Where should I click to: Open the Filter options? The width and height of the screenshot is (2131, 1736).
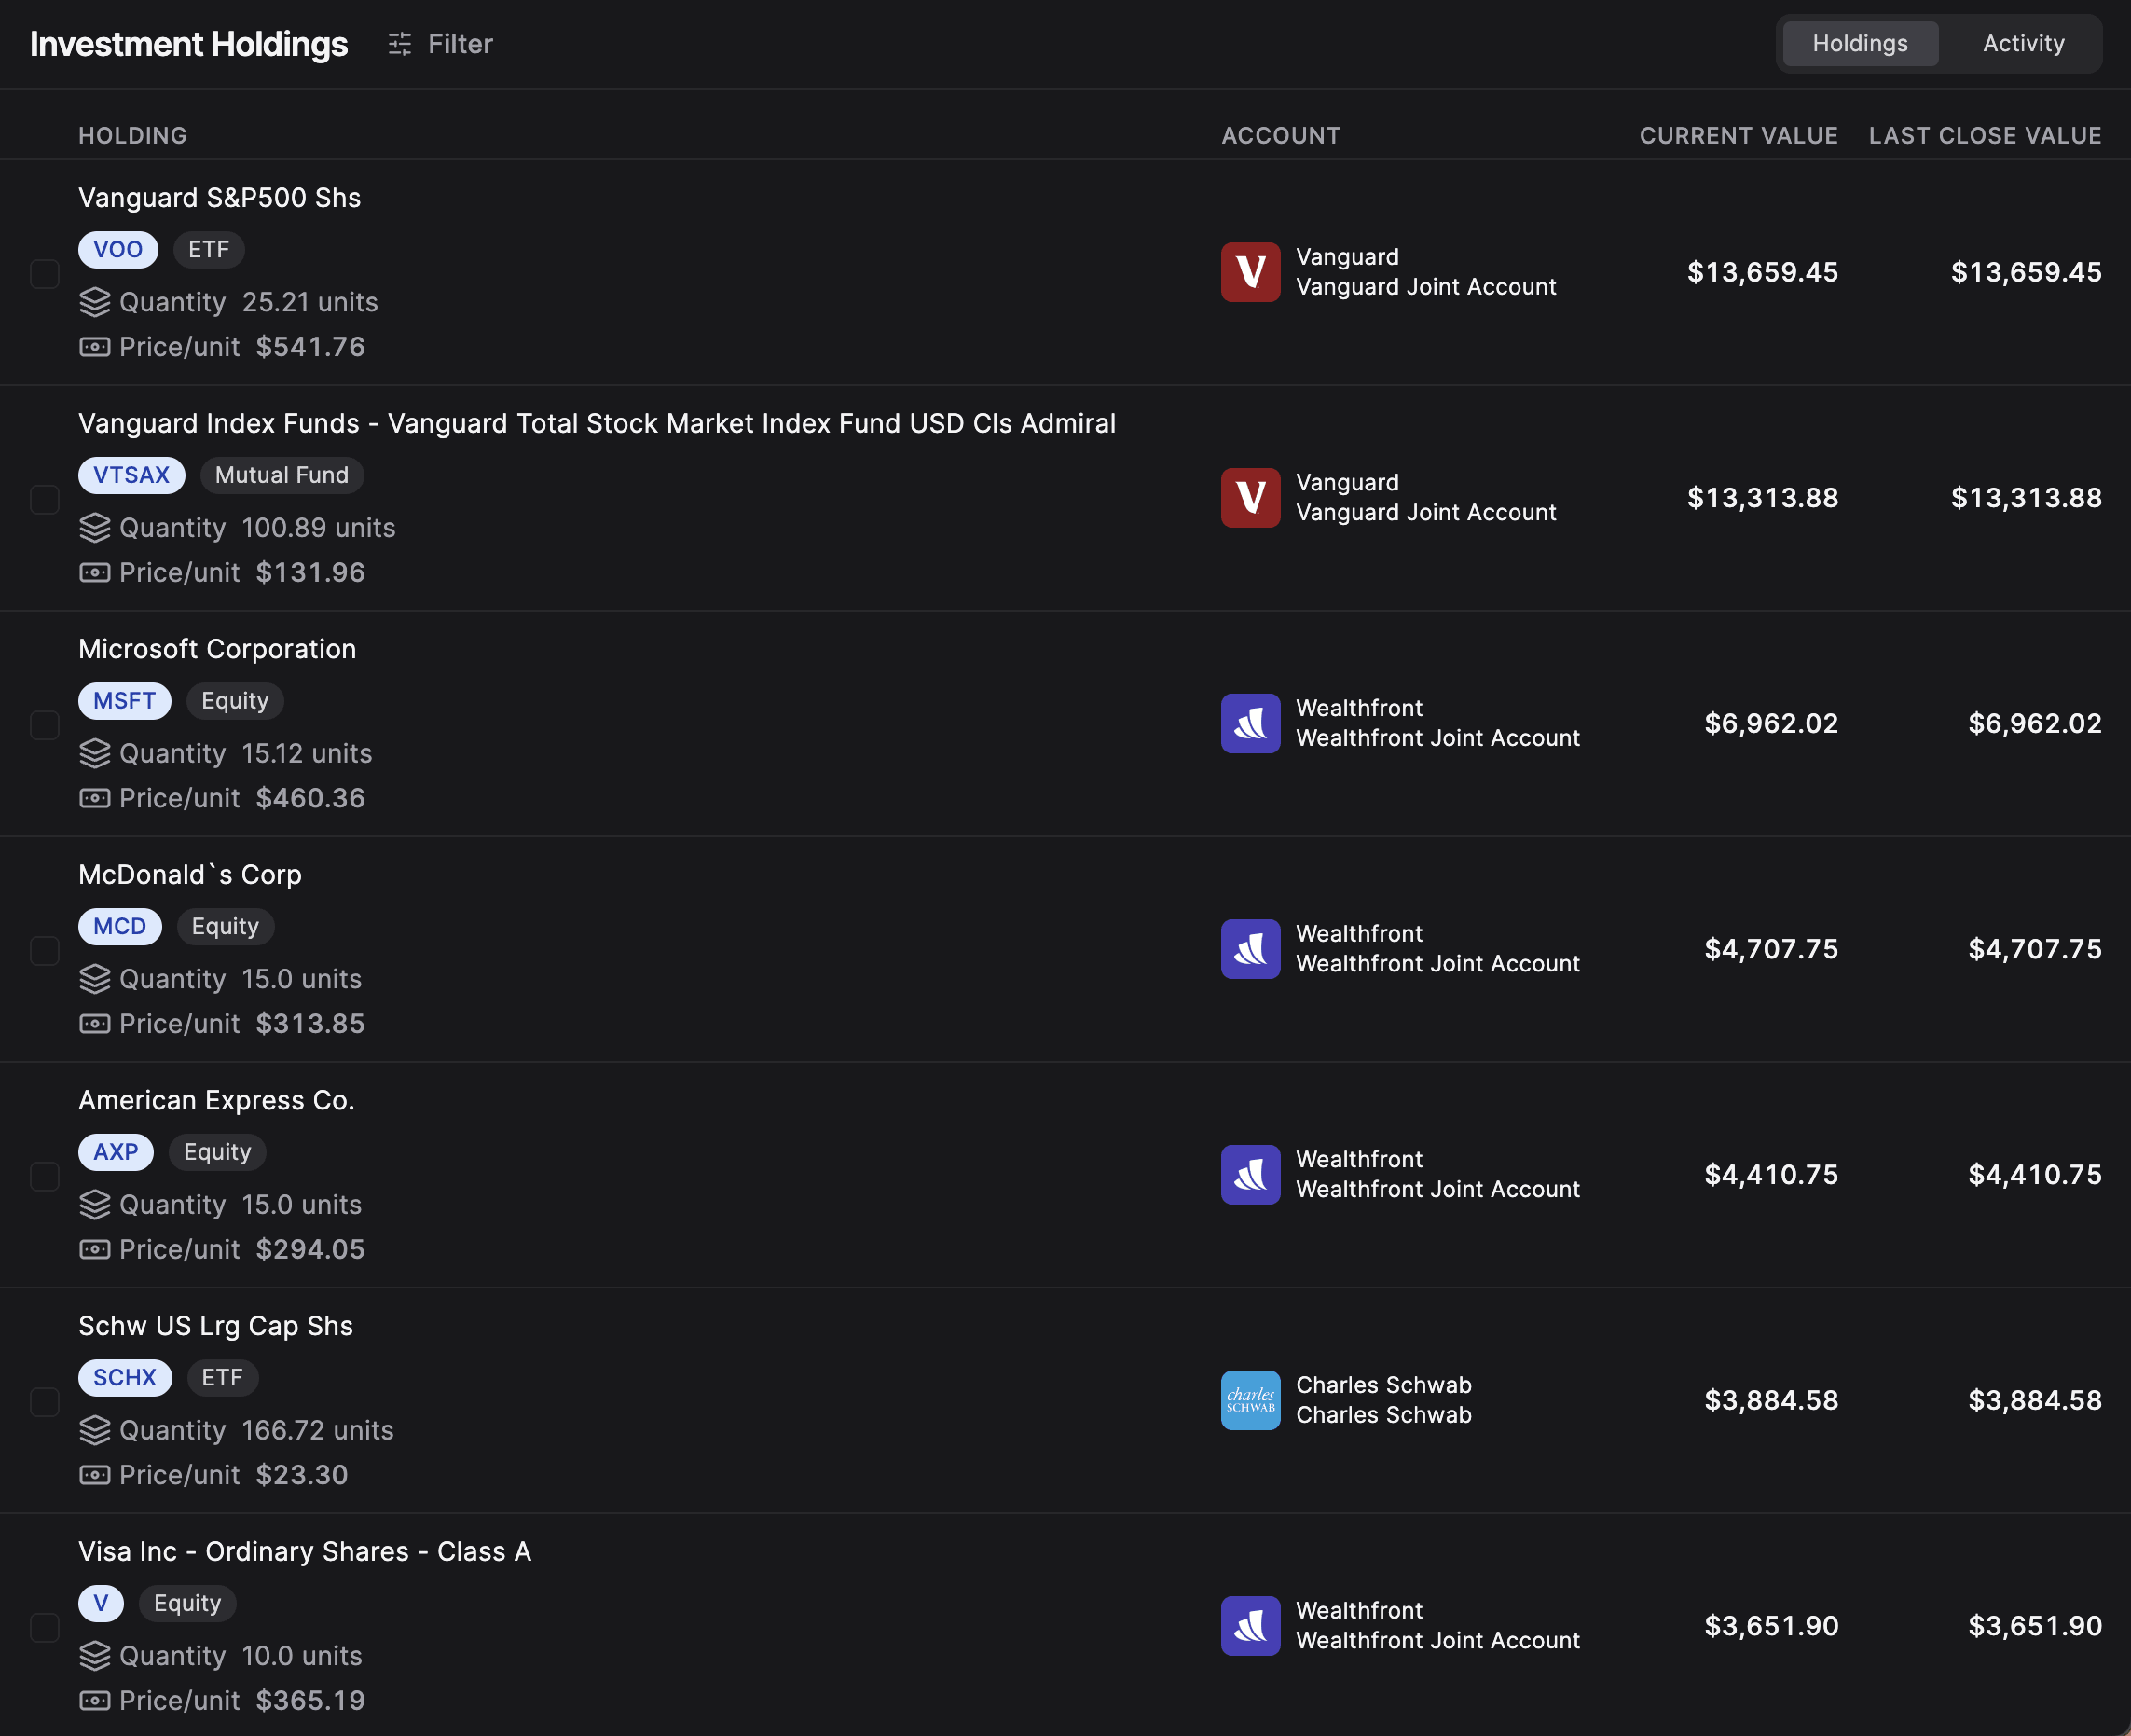click(x=441, y=44)
